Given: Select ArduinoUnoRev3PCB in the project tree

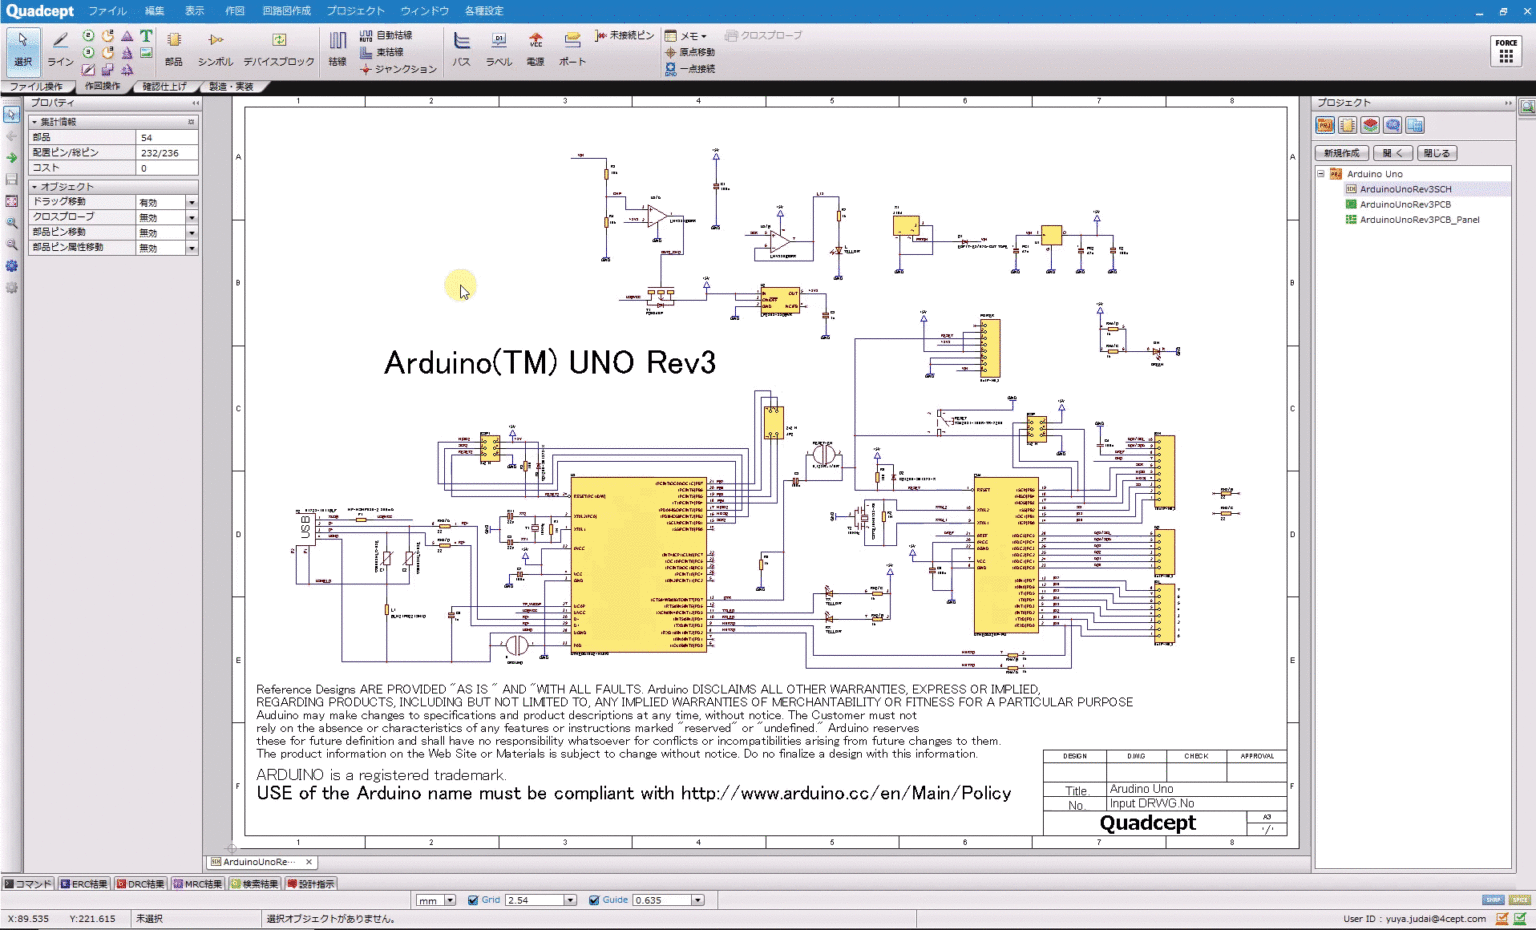Looking at the screenshot, I should (1404, 204).
